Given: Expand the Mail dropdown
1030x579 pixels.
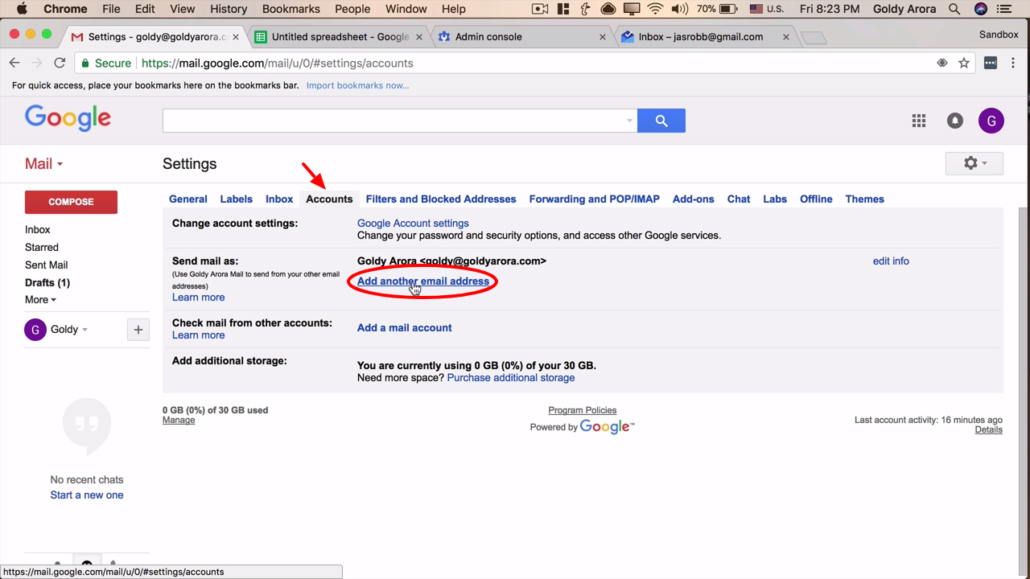Looking at the screenshot, I should pyautogui.click(x=44, y=164).
